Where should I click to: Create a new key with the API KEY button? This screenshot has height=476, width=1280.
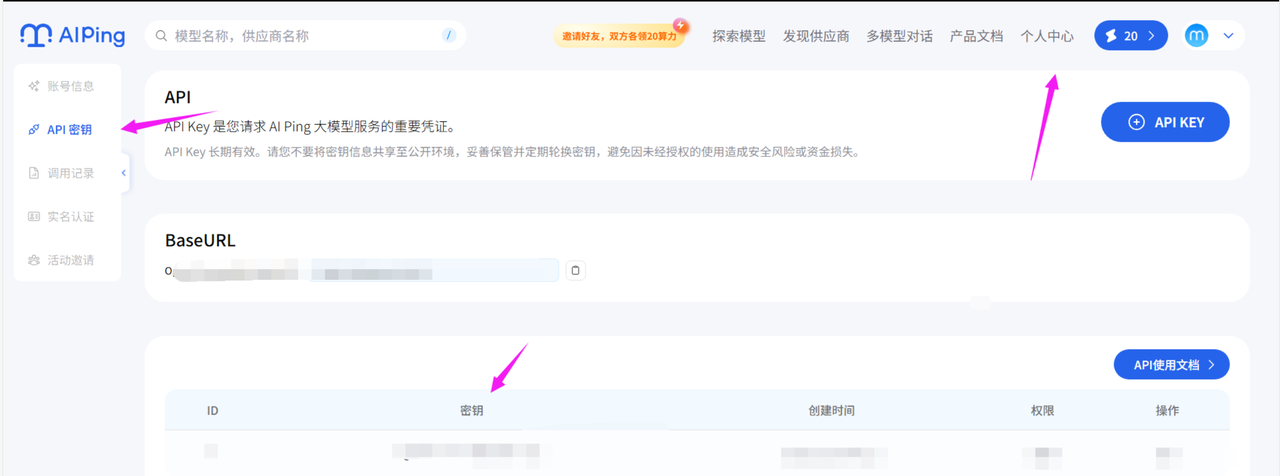point(1165,122)
